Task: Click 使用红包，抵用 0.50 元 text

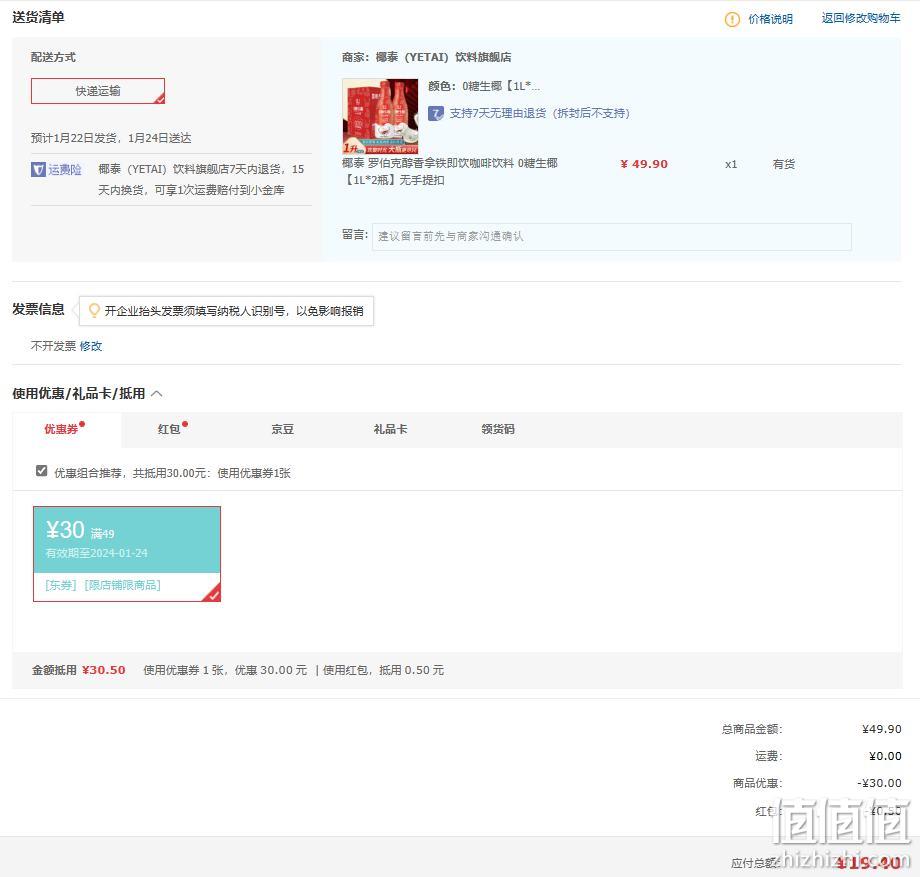Action: click(383, 670)
